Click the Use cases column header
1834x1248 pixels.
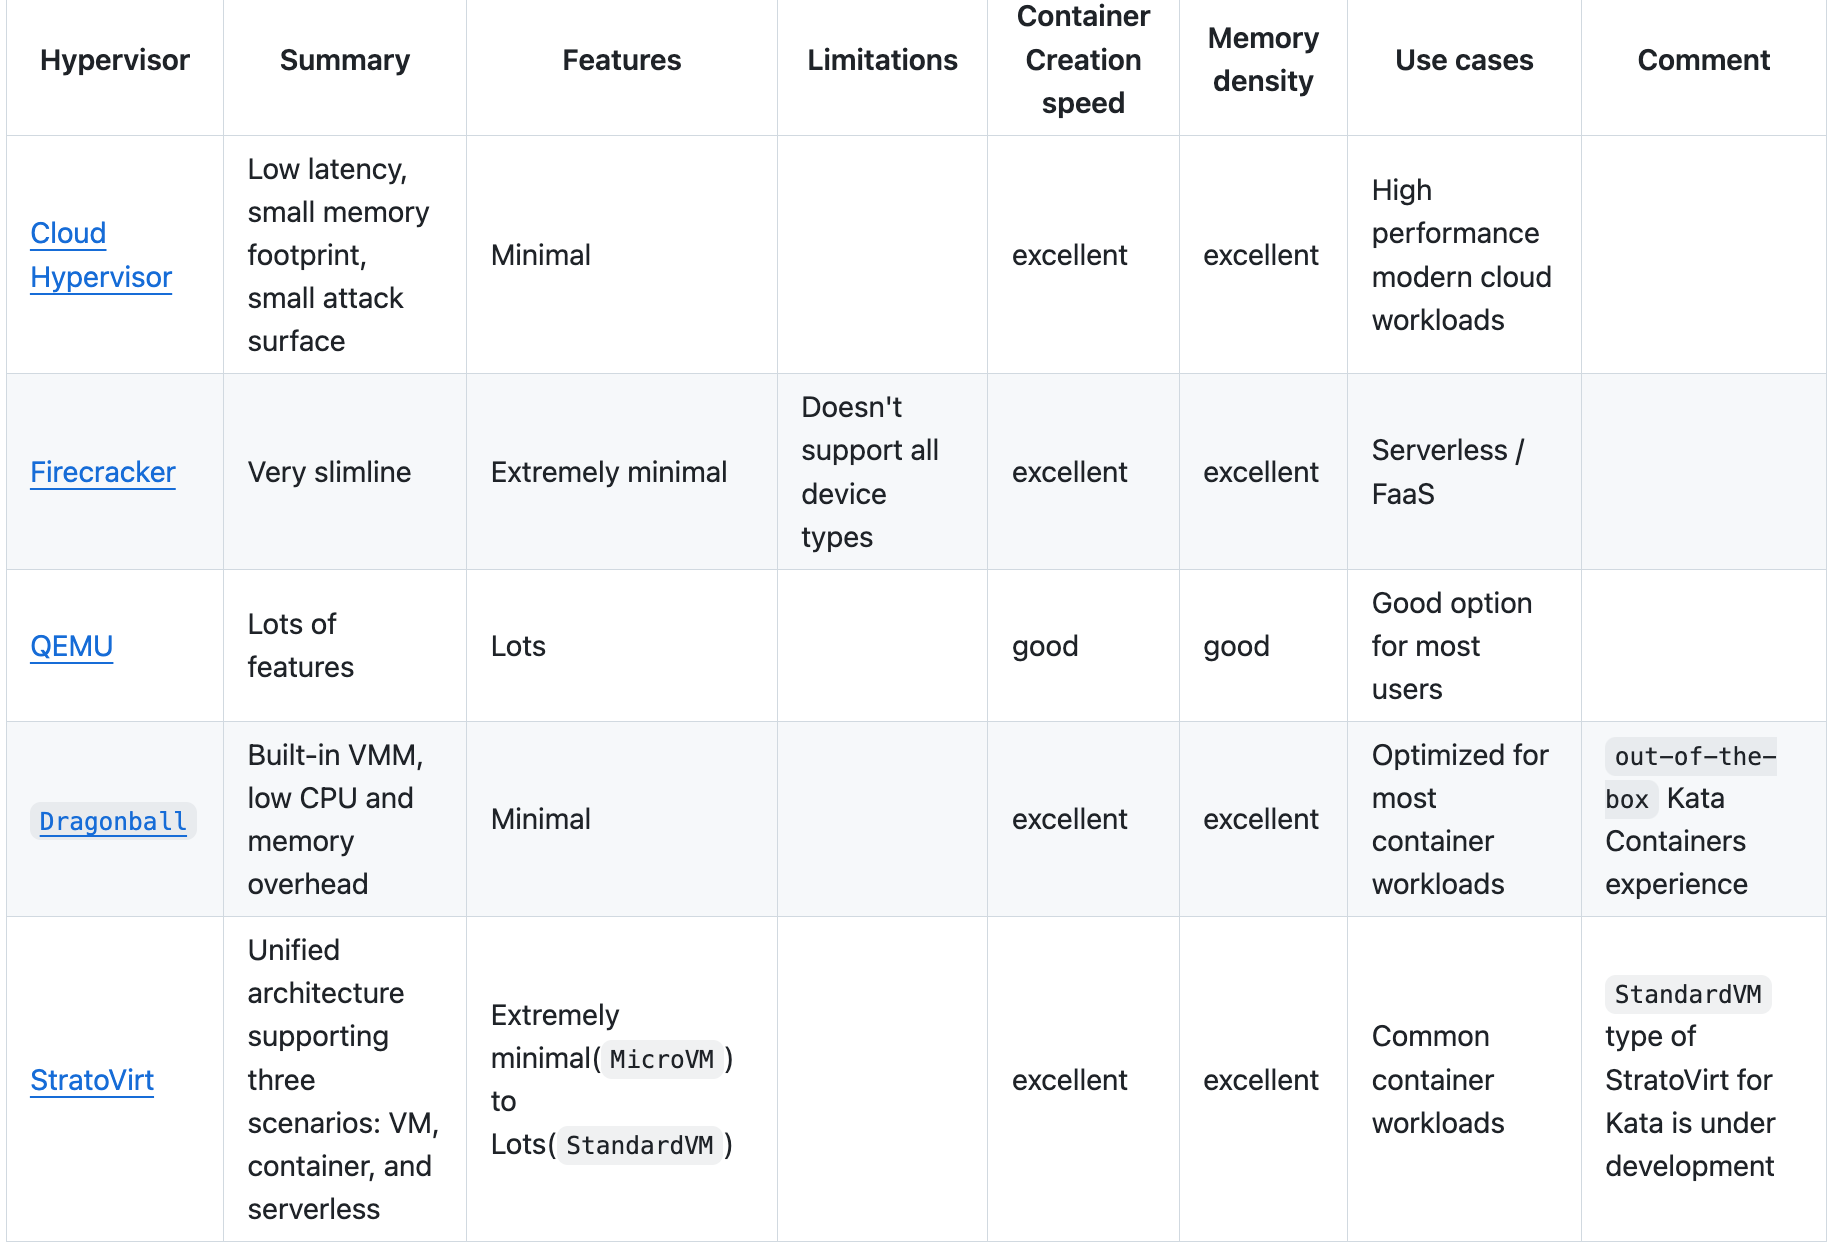(x=1464, y=60)
